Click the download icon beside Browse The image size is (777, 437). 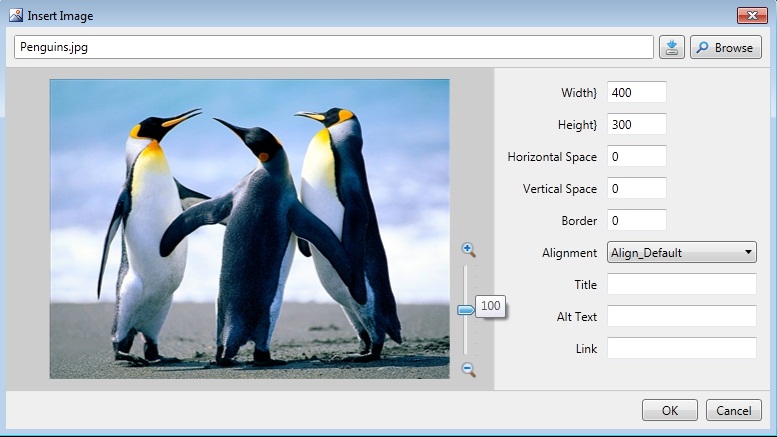(672, 47)
